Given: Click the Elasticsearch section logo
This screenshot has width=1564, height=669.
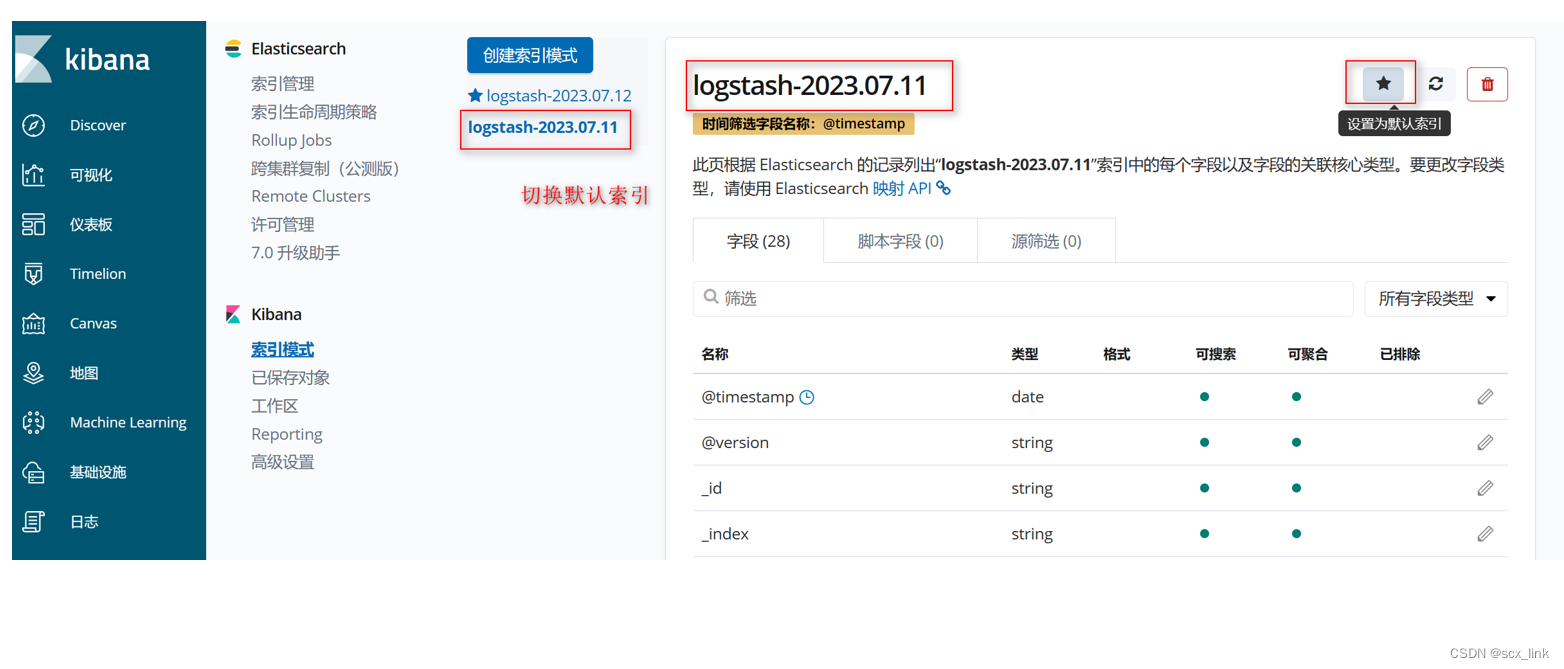Looking at the screenshot, I should coord(233,48).
